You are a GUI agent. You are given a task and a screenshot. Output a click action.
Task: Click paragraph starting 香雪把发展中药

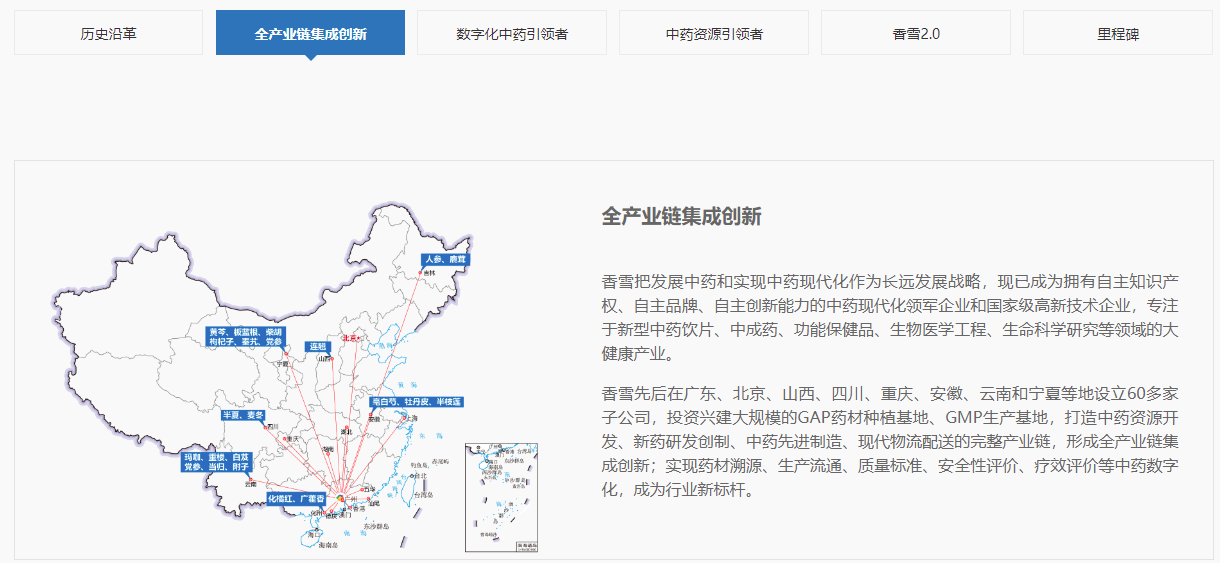(891, 317)
